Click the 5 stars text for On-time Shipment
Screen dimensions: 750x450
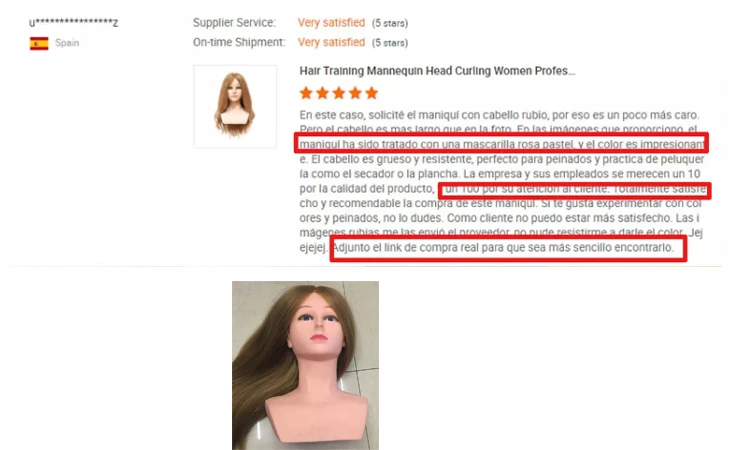click(390, 43)
